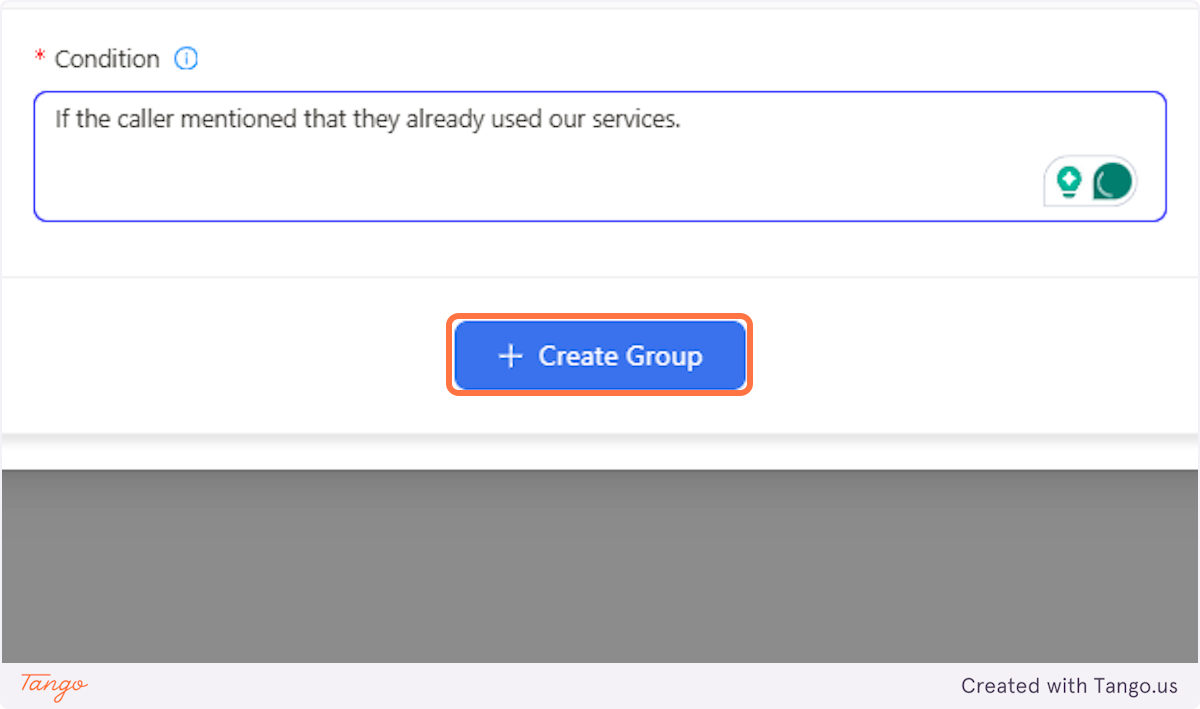Open the Created with Tango.us link

pos(1069,686)
